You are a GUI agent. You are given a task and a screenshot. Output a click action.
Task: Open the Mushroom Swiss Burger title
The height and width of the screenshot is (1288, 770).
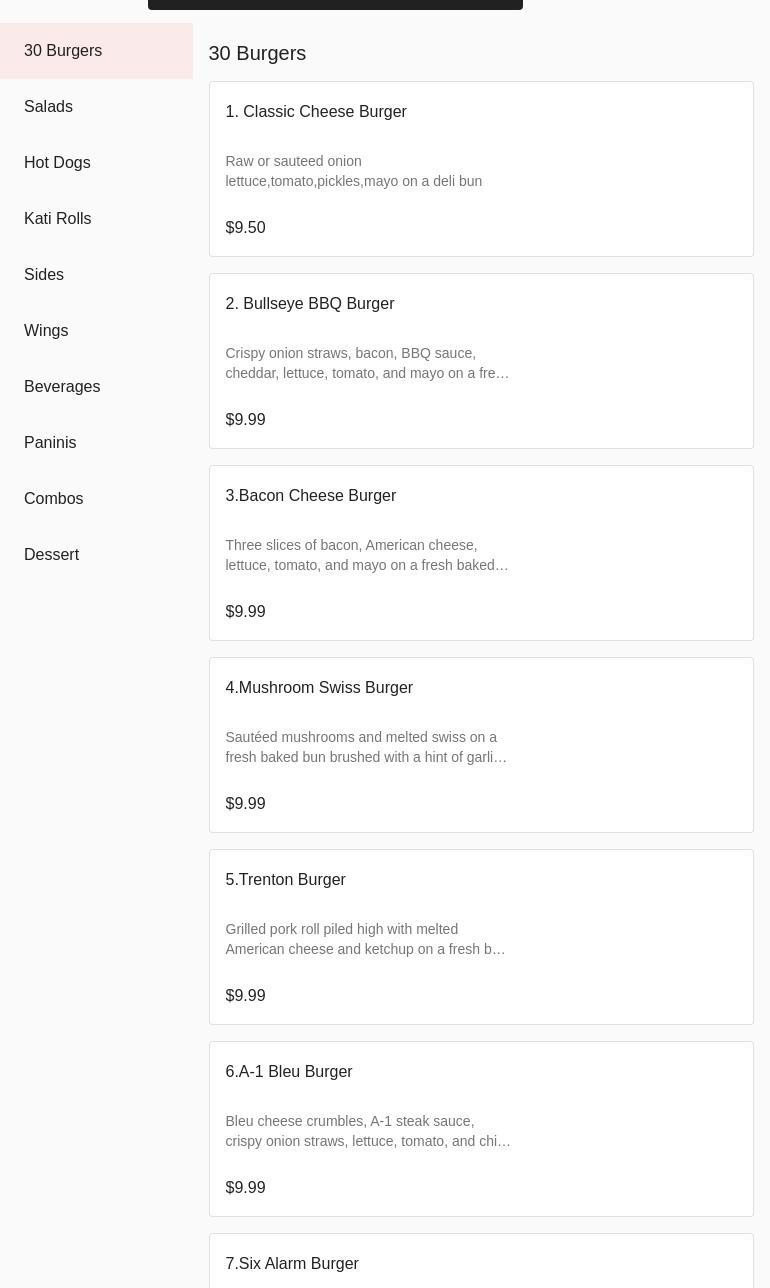319,688
